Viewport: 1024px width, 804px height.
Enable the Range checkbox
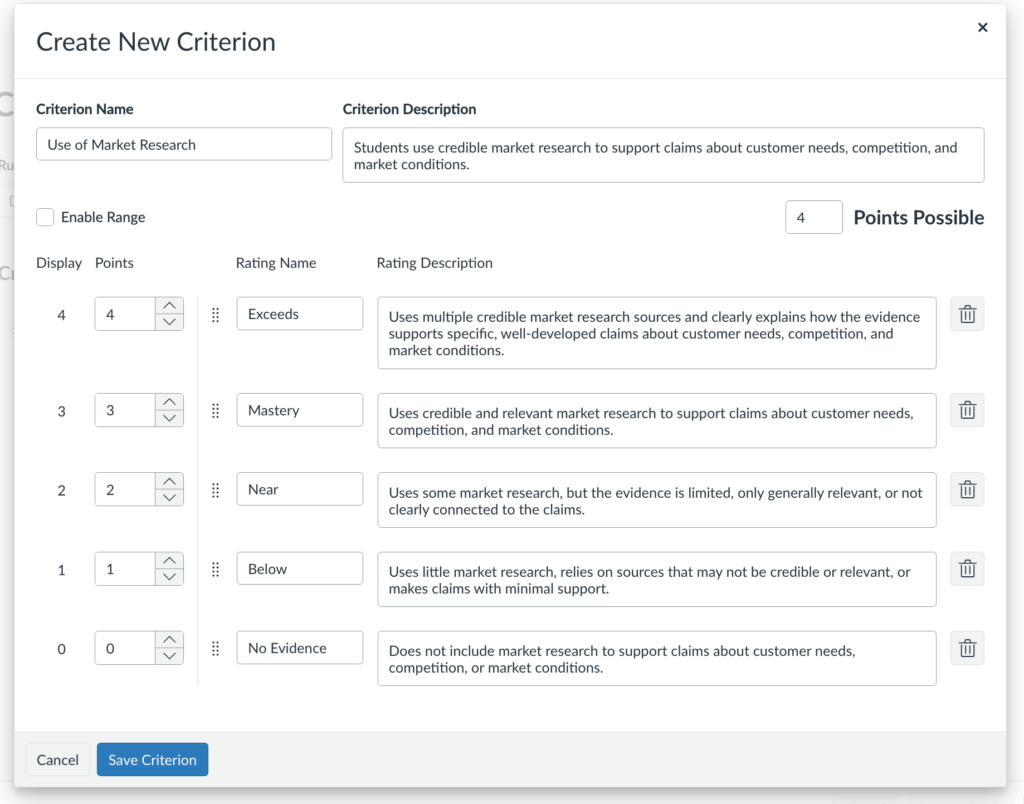(x=45, y=217)
